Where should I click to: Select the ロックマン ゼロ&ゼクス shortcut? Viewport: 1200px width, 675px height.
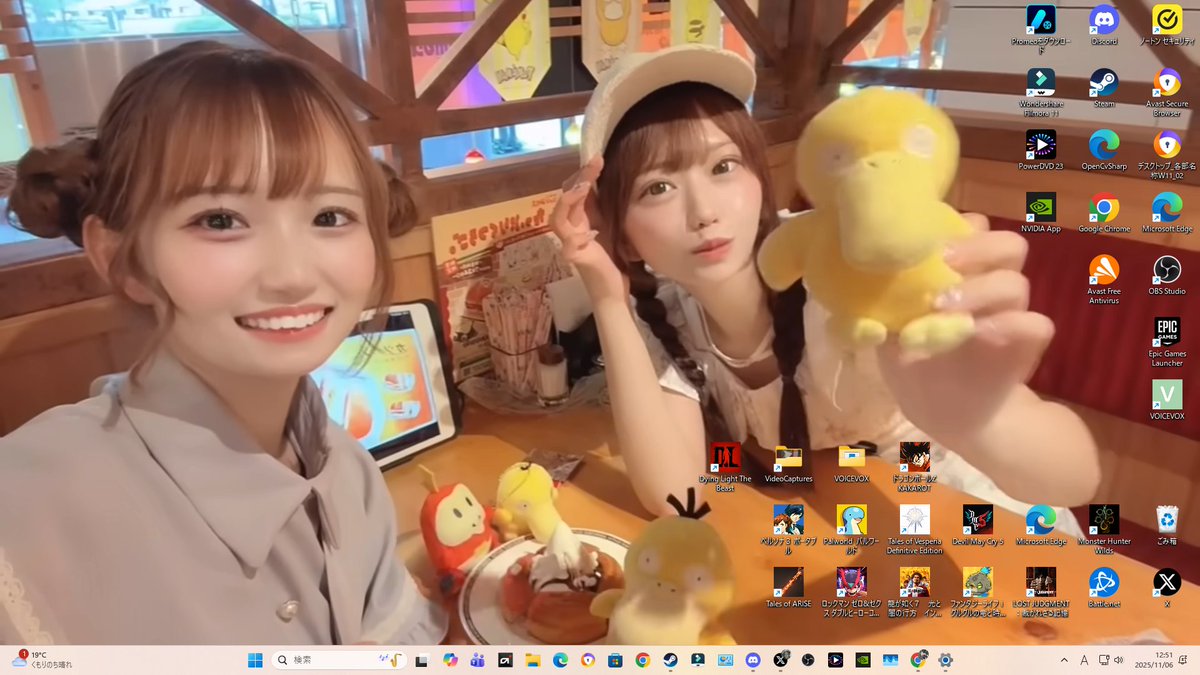tap(851, 593)
